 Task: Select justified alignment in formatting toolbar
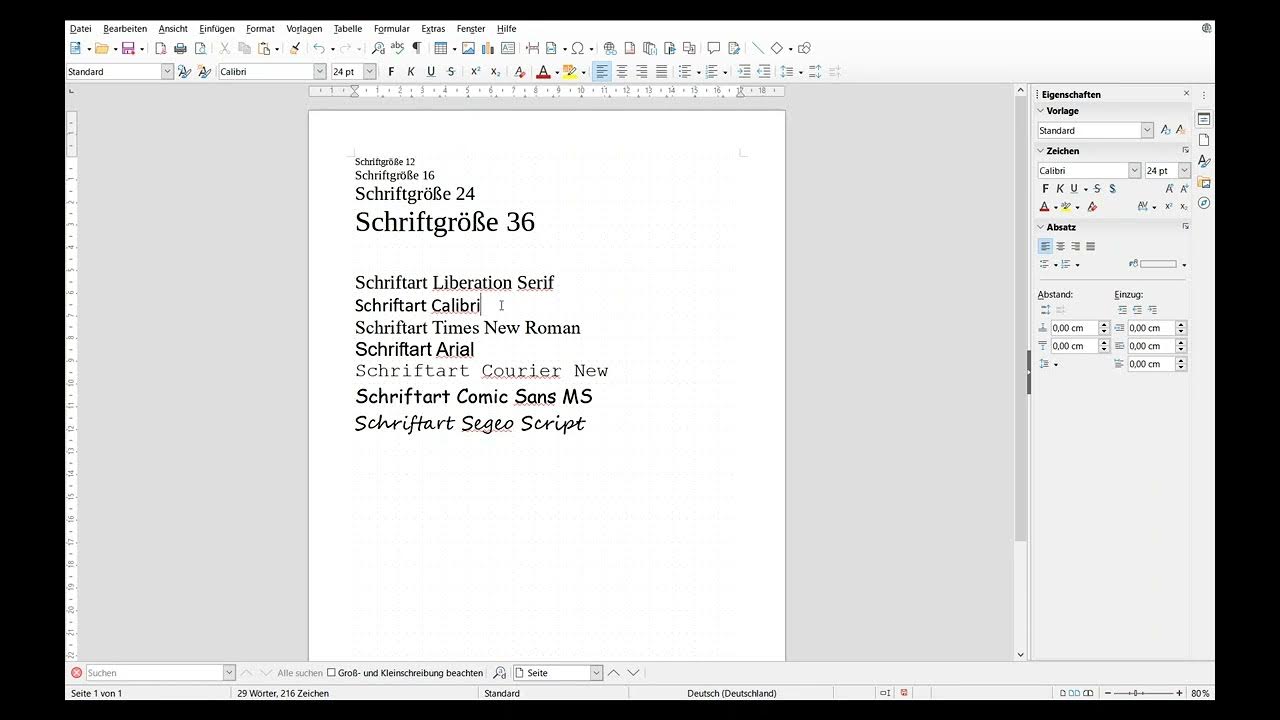[661, 72]
